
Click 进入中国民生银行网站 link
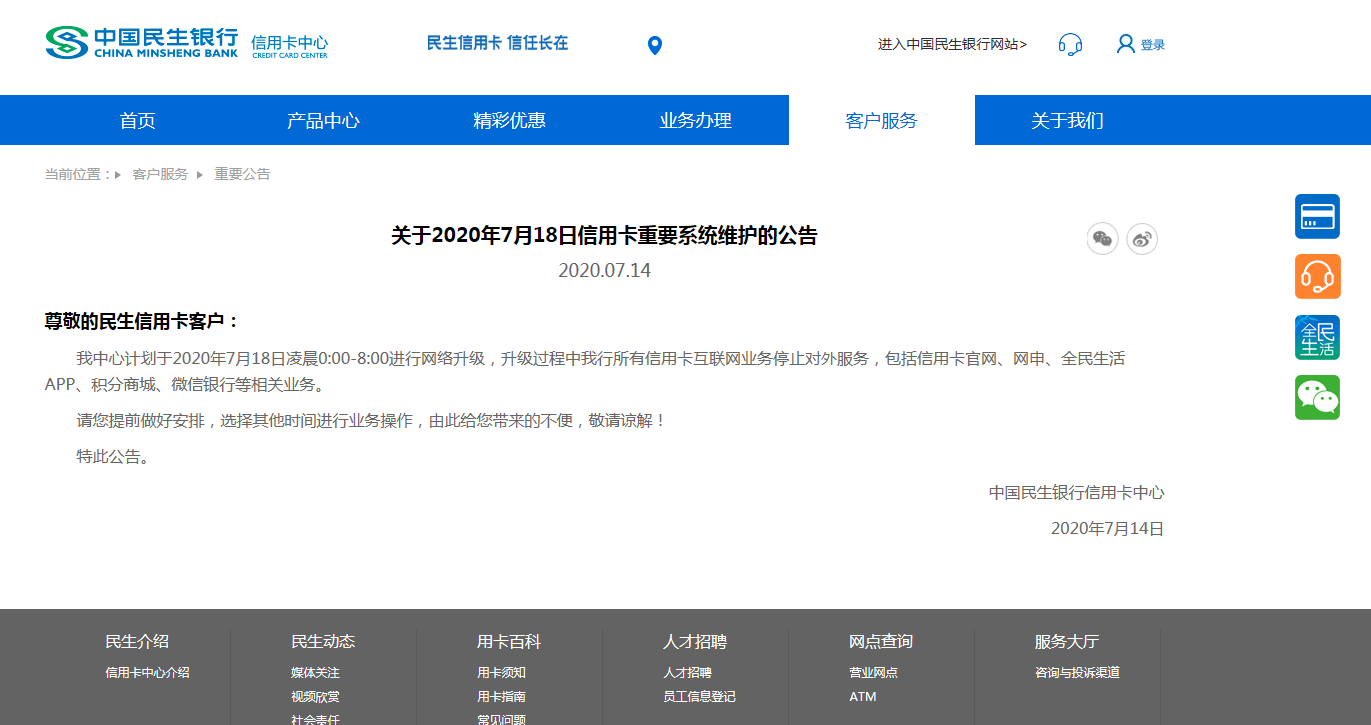(952, 44)
